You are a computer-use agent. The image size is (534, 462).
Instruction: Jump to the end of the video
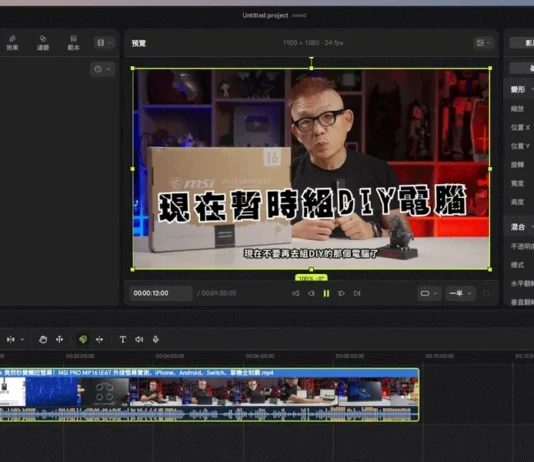click(357, 293)
